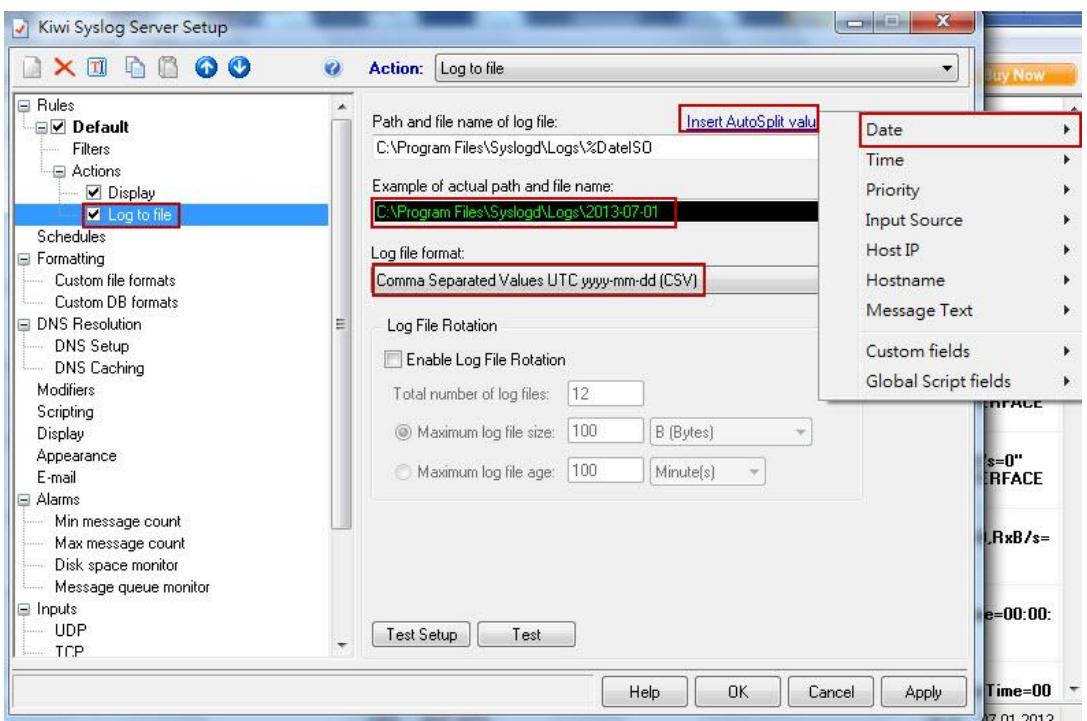This screenshot has height=721, width=1087.
Task: Click tree panel scroll down arrow
Action: 341,645
